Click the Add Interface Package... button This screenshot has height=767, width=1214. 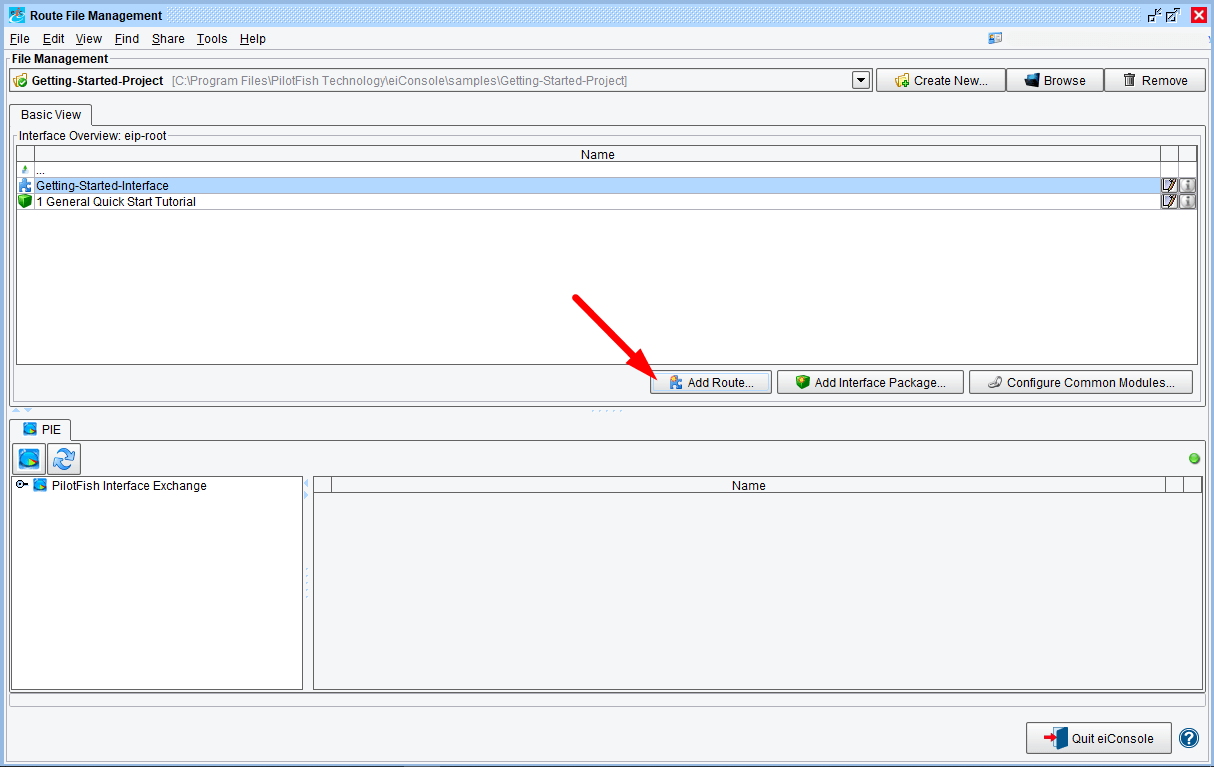pos(870,382)
